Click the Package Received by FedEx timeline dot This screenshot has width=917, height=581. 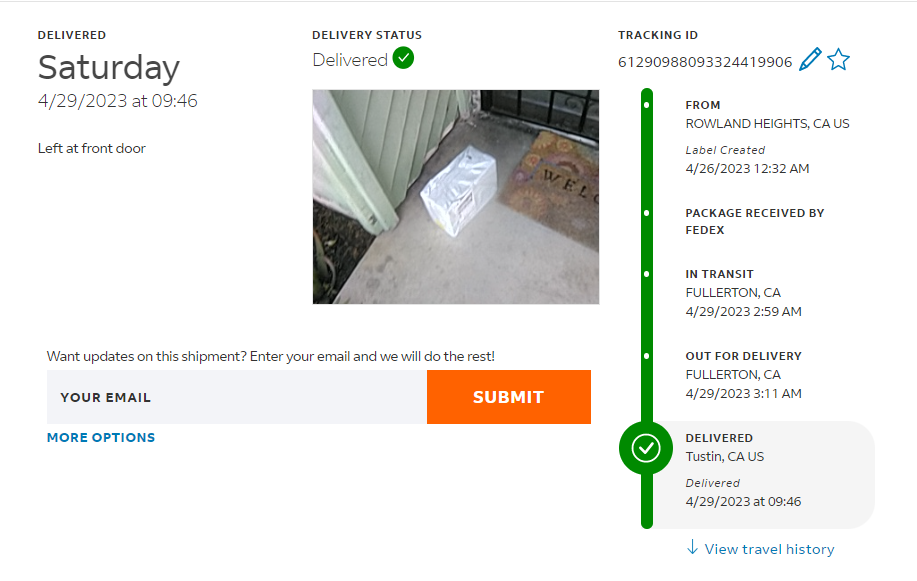pyautogui.click(x=647, y=213)
